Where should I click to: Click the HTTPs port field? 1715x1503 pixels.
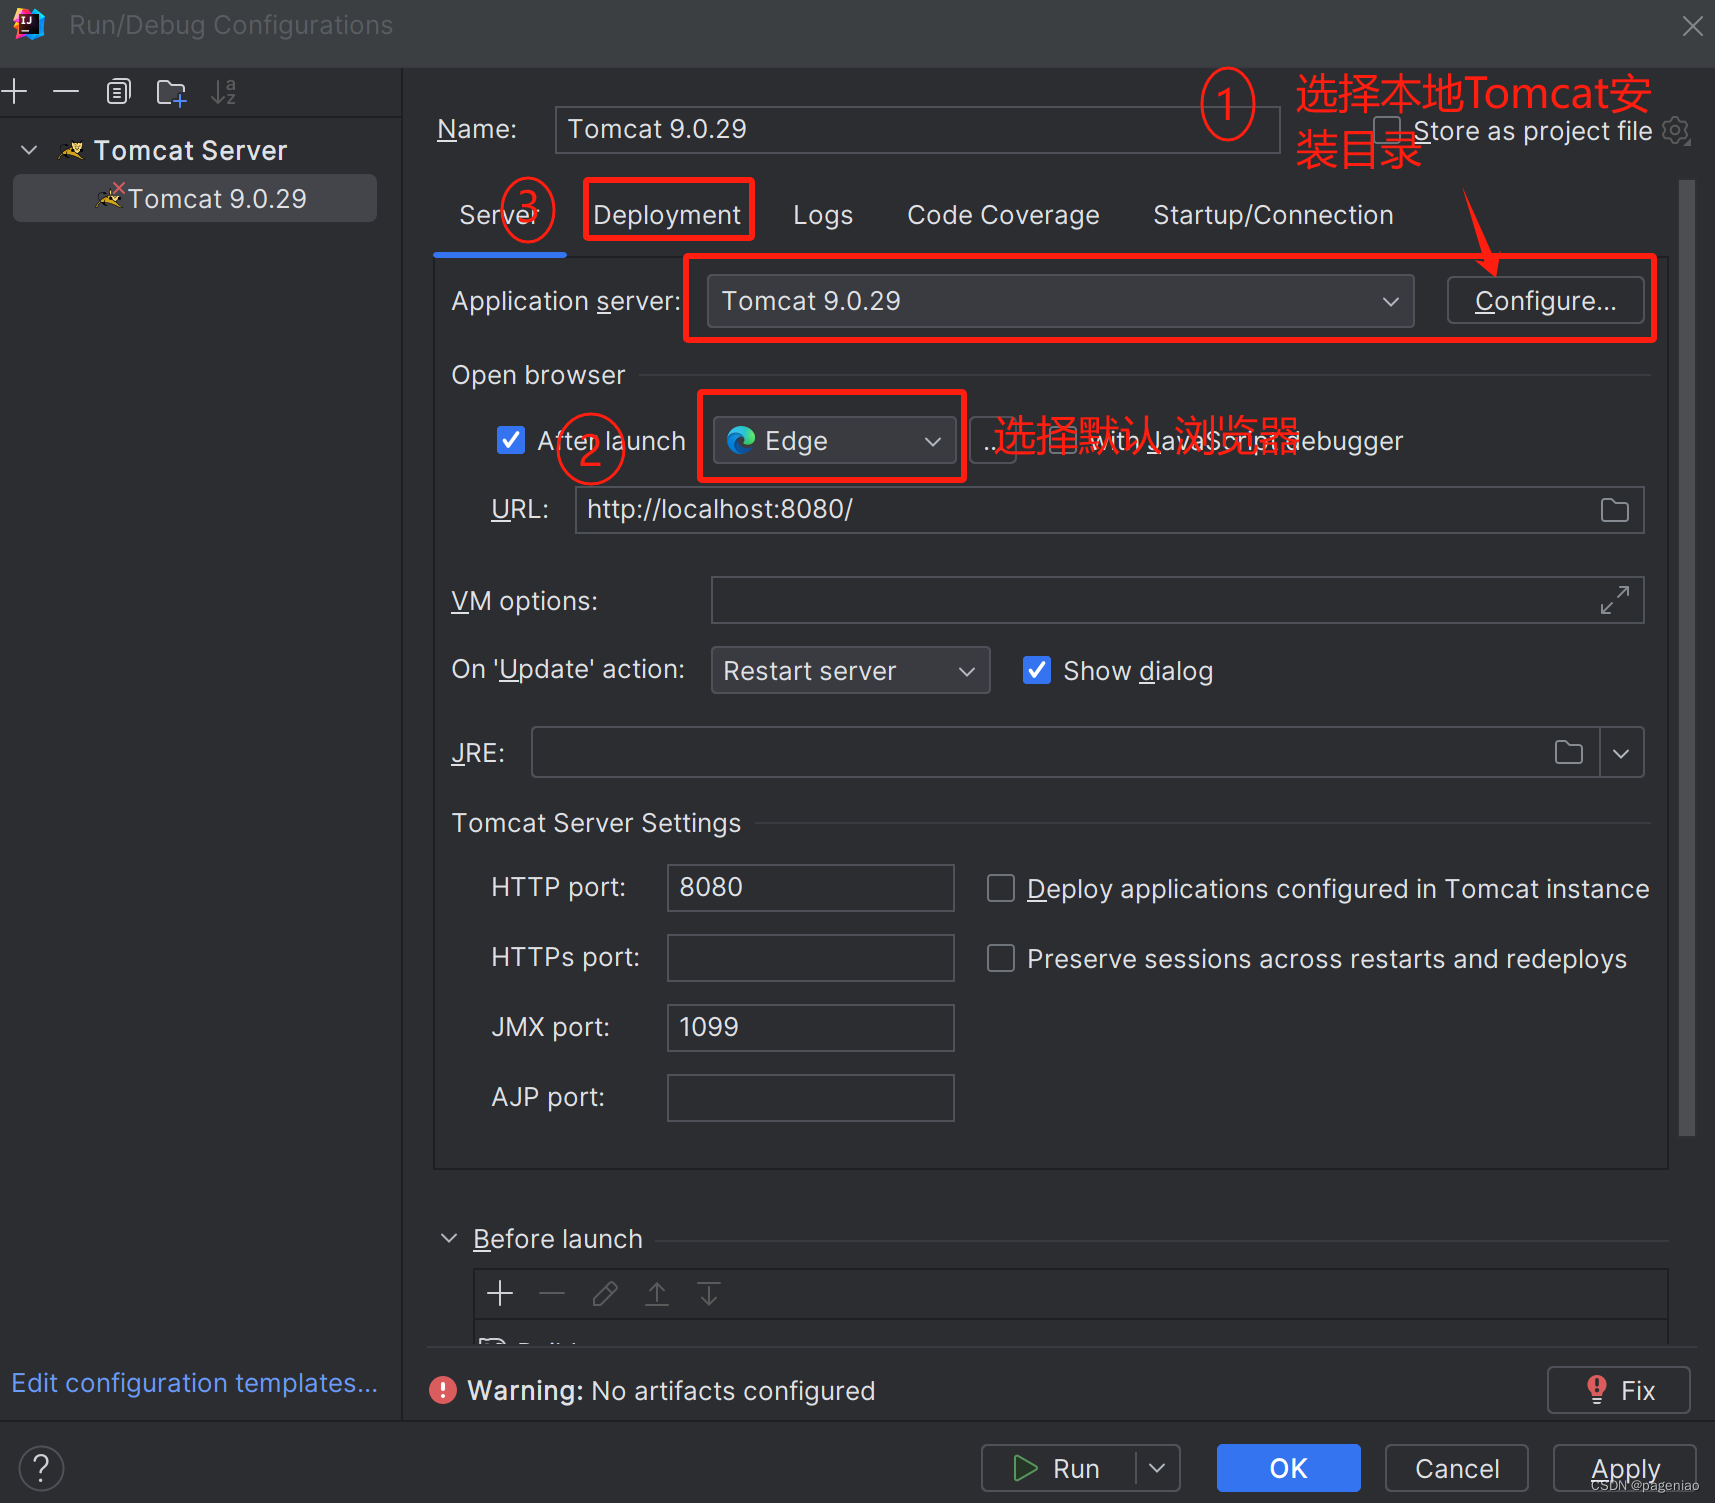click(811, 958)
